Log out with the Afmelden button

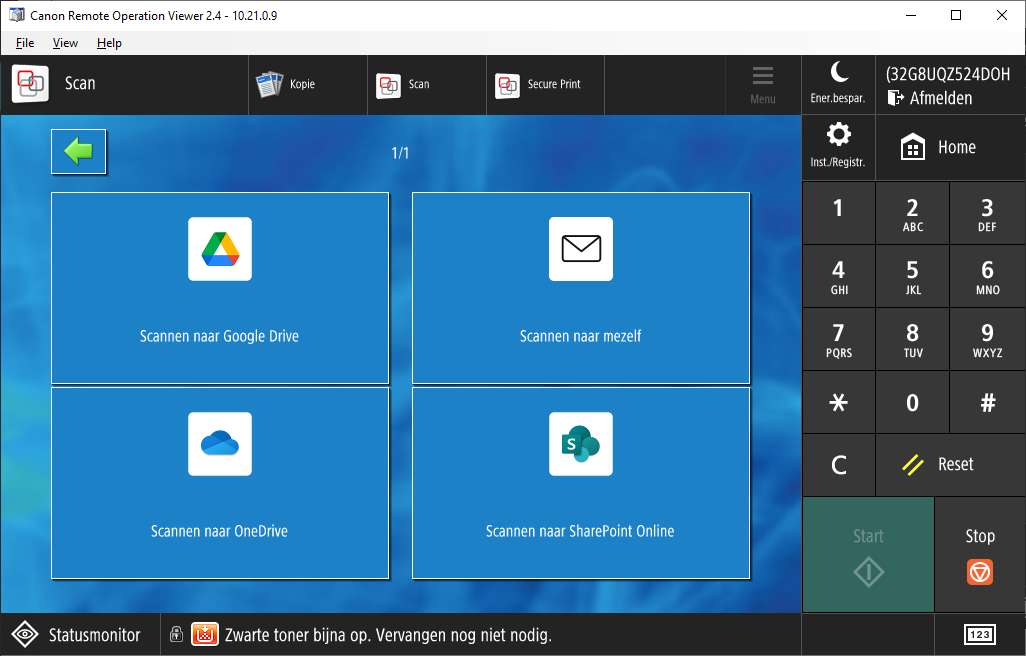tap(930, 98)
